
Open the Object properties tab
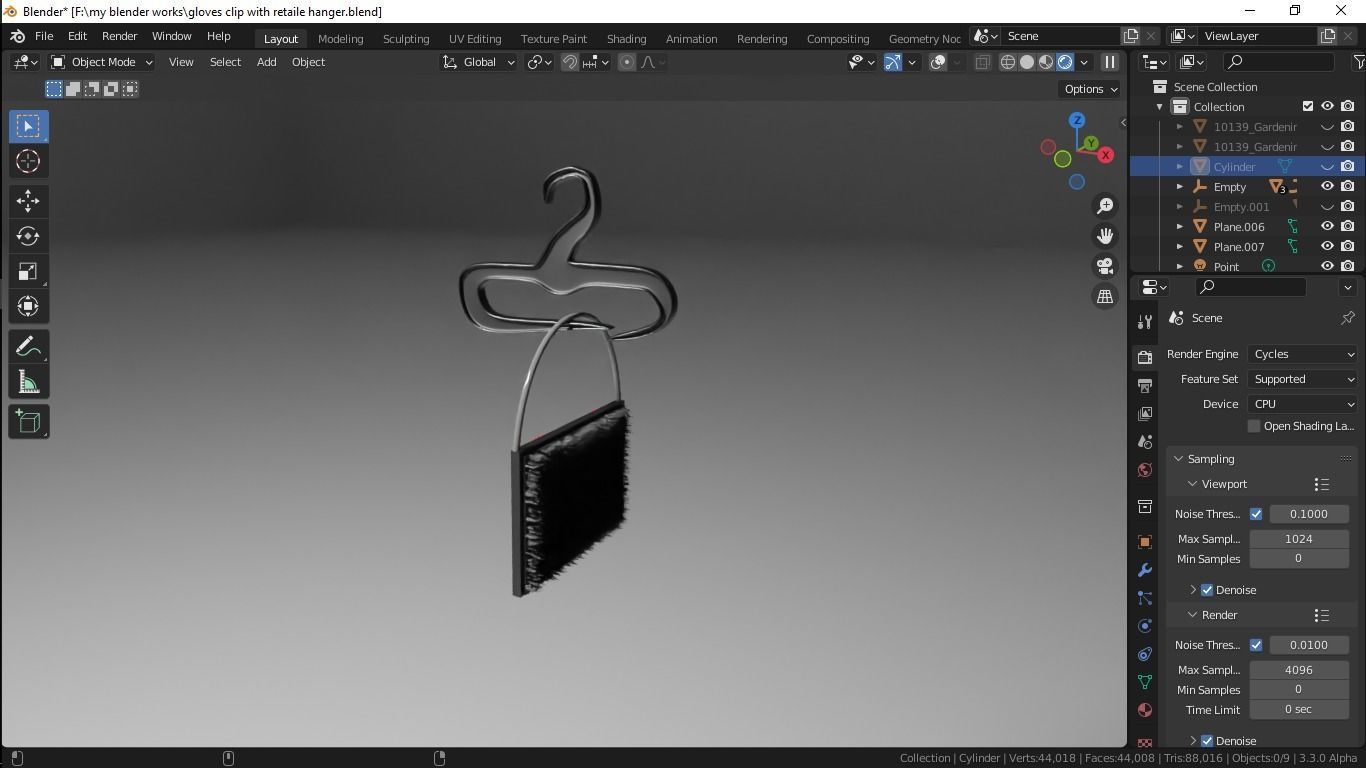click(1145, 542)
